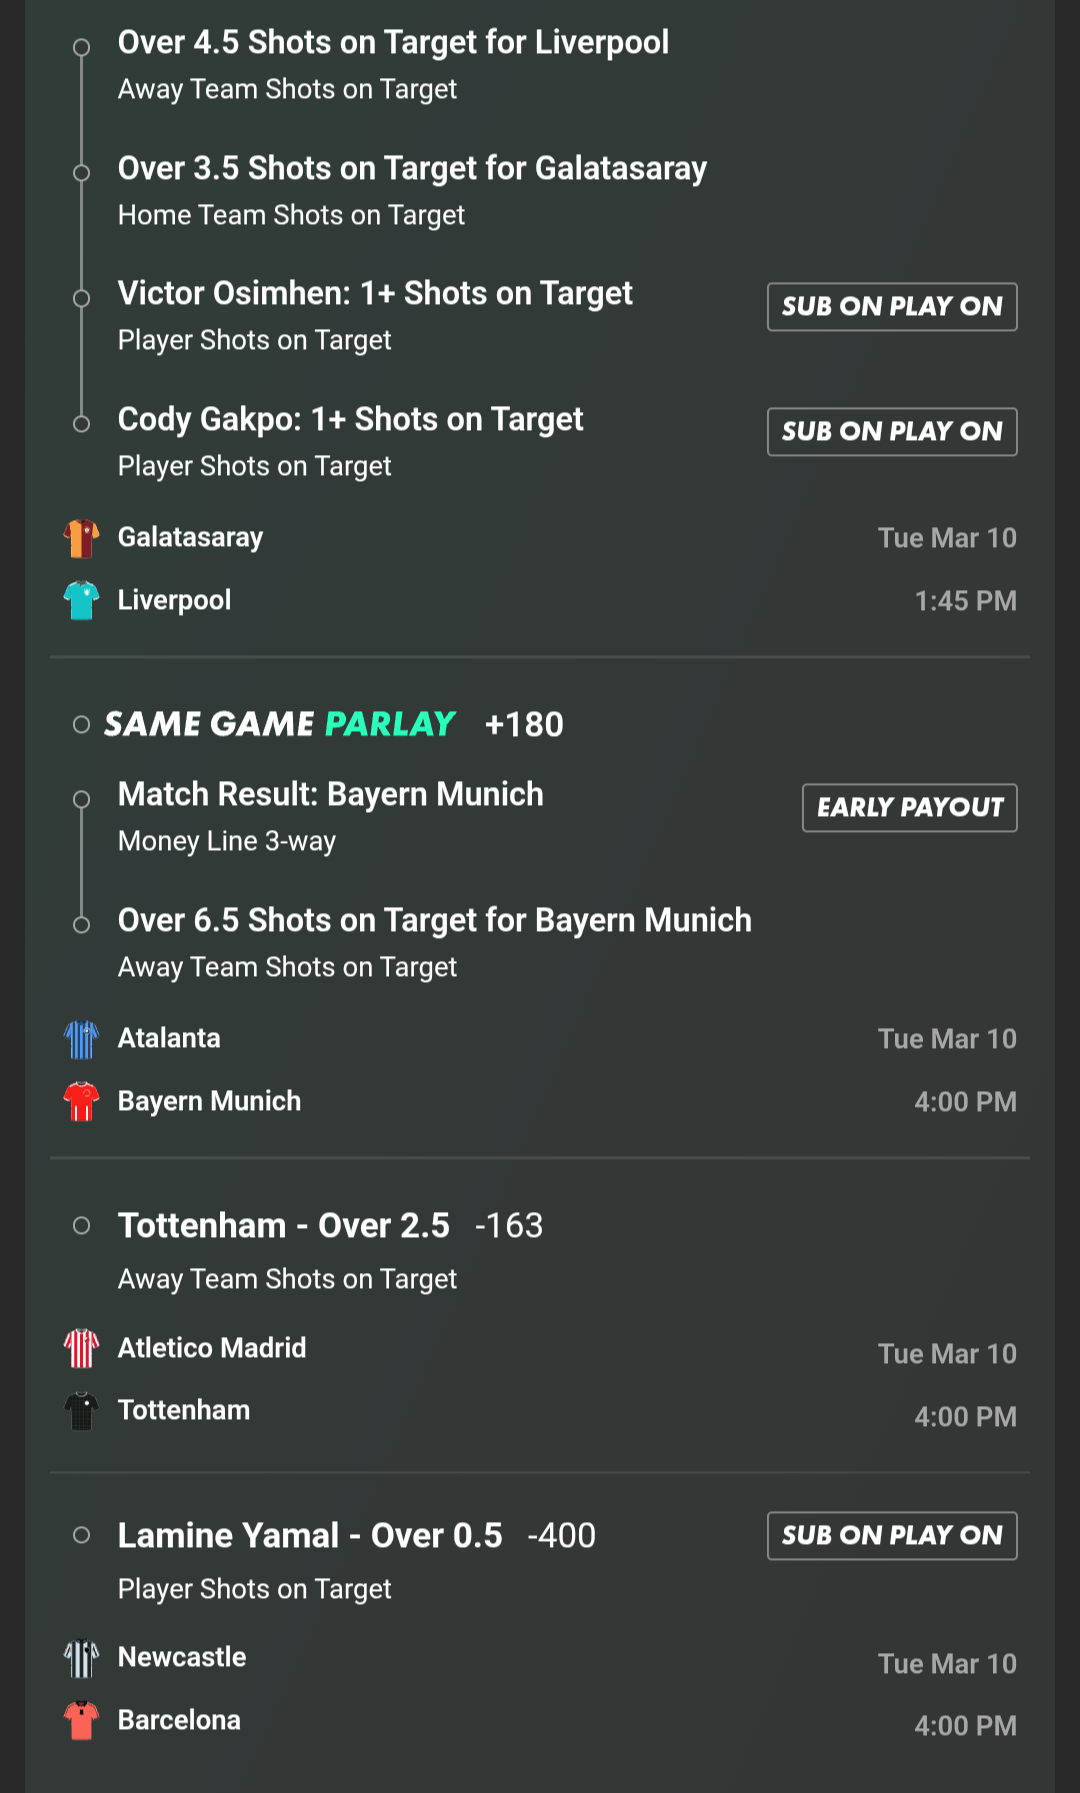Select the Lamine Yamal bet circle marker
Screen dimensions: 1080x1793
pyautogui.click(x=82, y=1535)
